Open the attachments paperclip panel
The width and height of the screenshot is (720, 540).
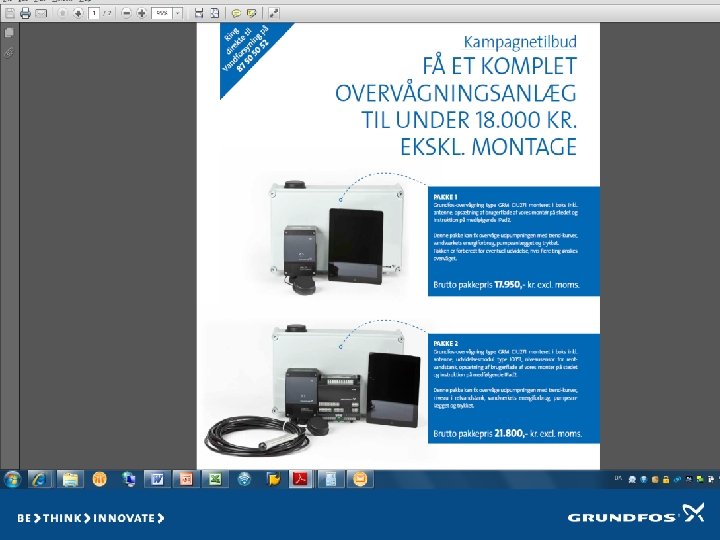[9, 52]
